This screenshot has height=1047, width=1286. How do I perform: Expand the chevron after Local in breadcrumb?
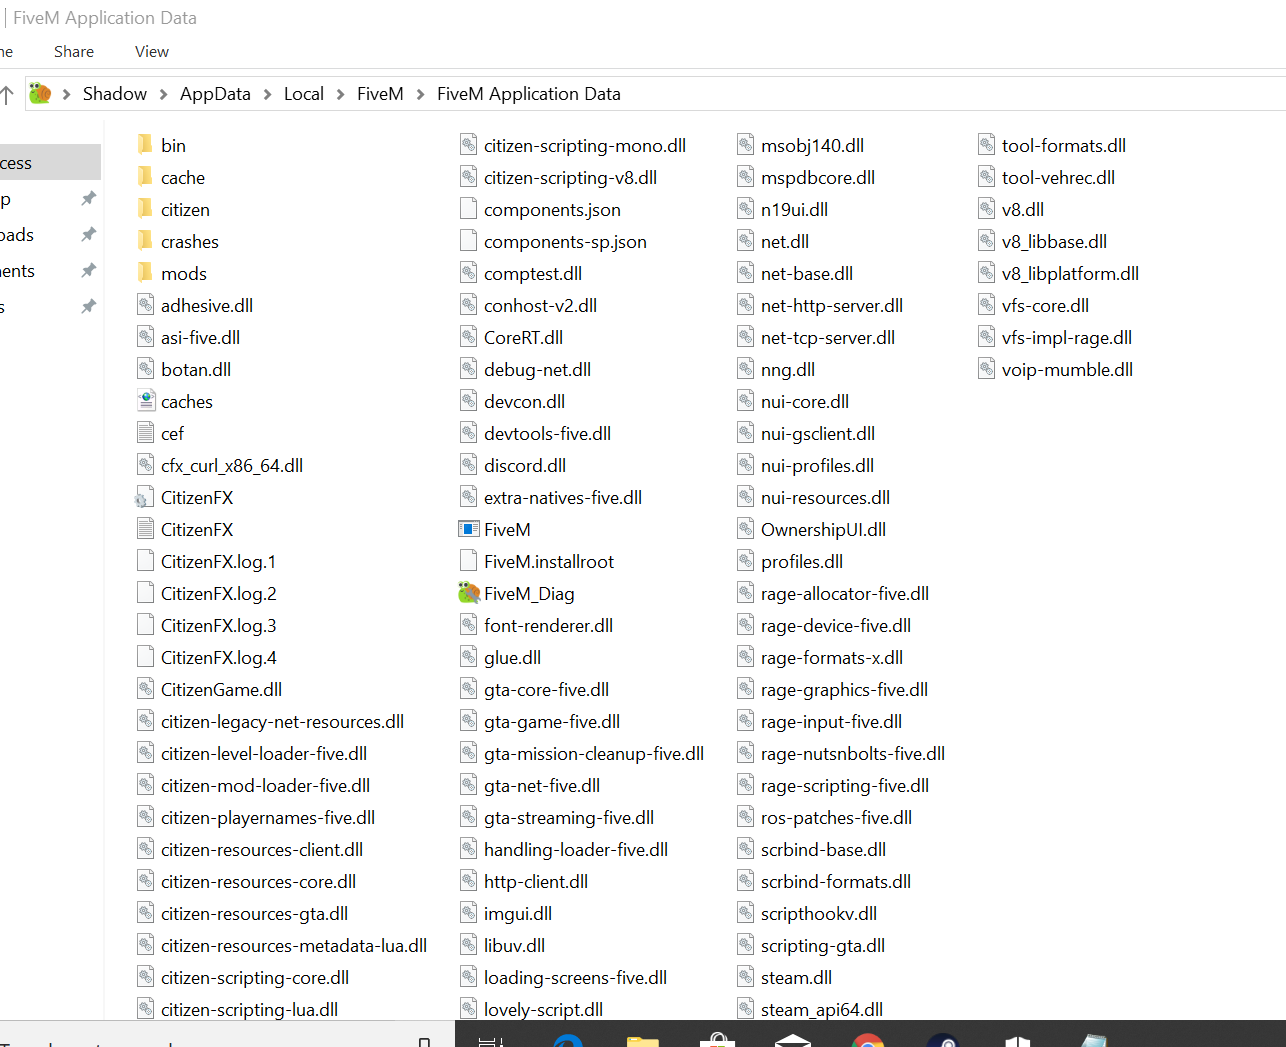click(x=340, y=94)
